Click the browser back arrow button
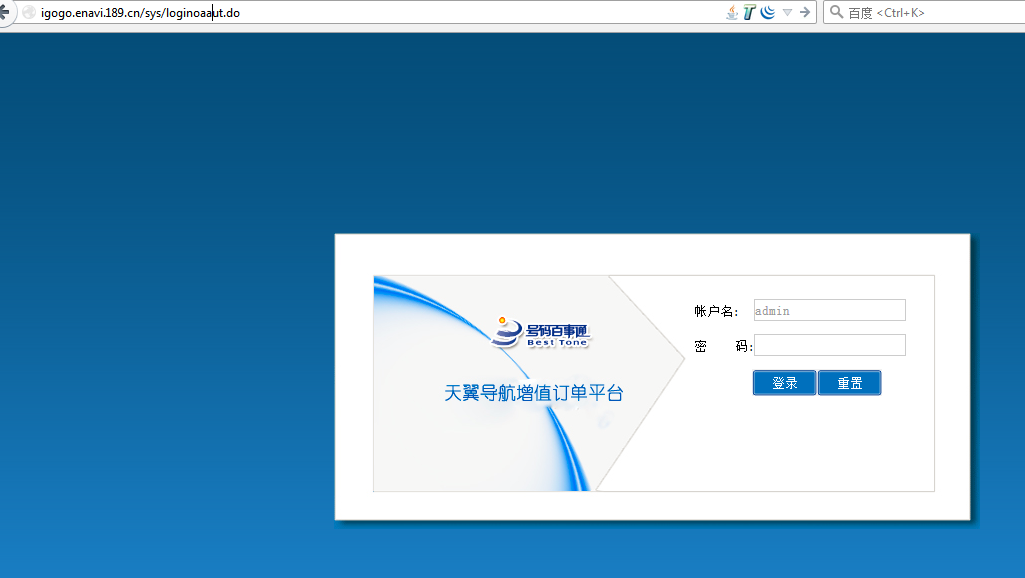 (x=4, y=12)
